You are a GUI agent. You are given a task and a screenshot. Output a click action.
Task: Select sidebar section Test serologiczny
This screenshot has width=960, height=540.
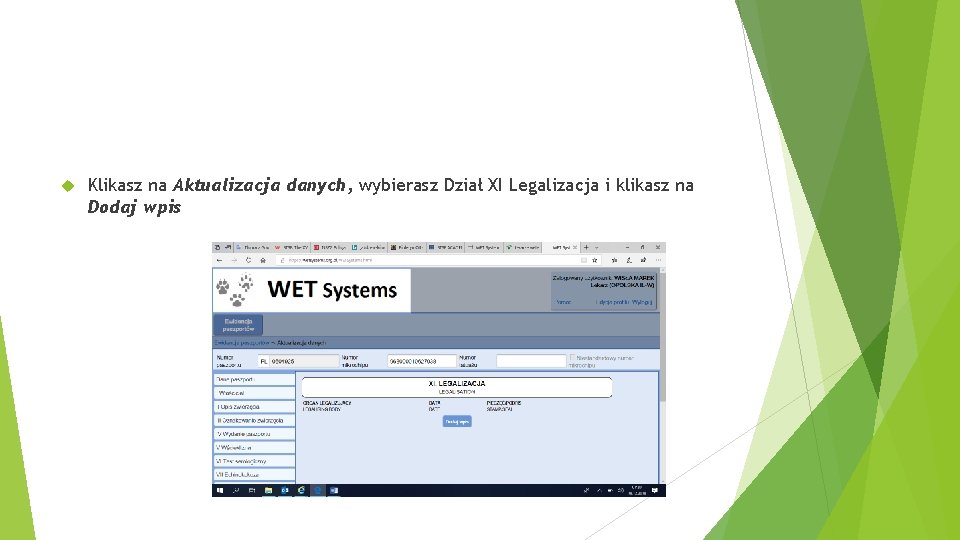(254, 461)
